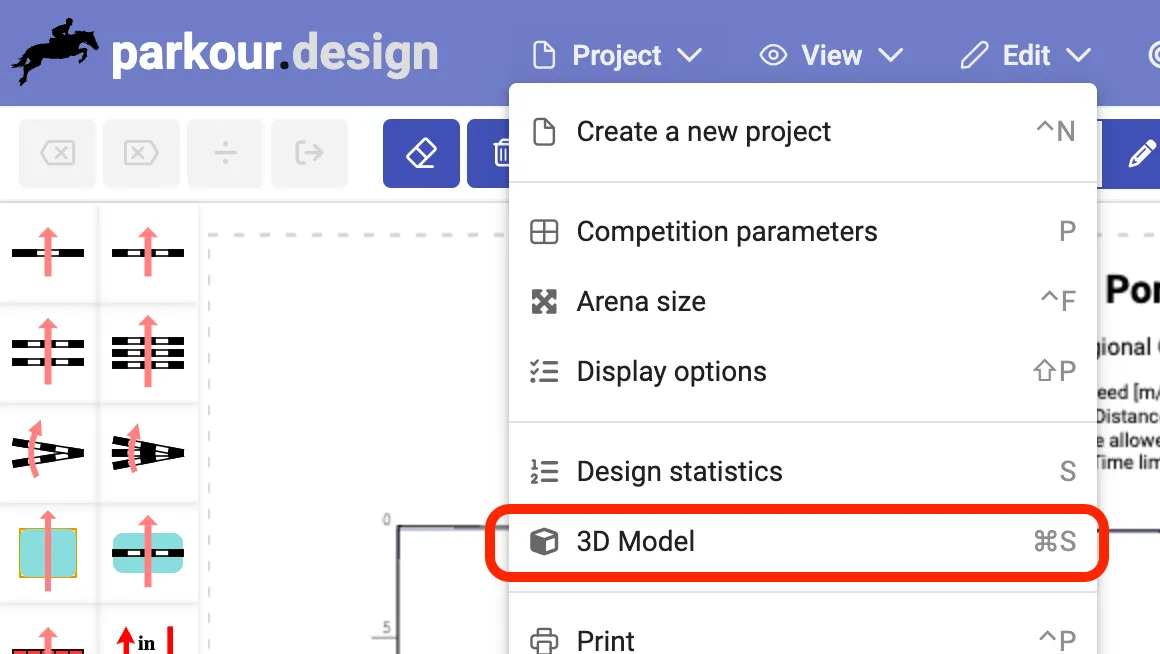The height and width of the screenshot is (654, 1160).
Task: Pick the water jump with rail obstacle
Action: point(148,552)
